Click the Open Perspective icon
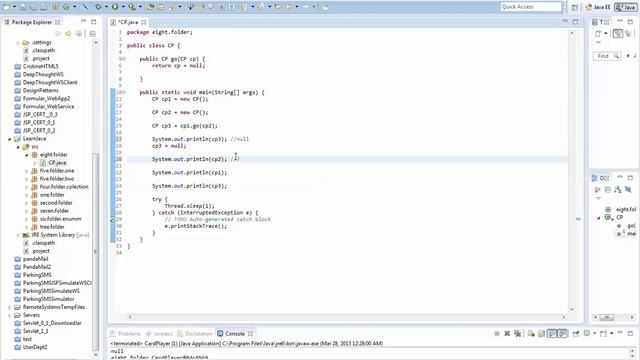The width and height of the screenshot is (640, 360). [575, 7]
